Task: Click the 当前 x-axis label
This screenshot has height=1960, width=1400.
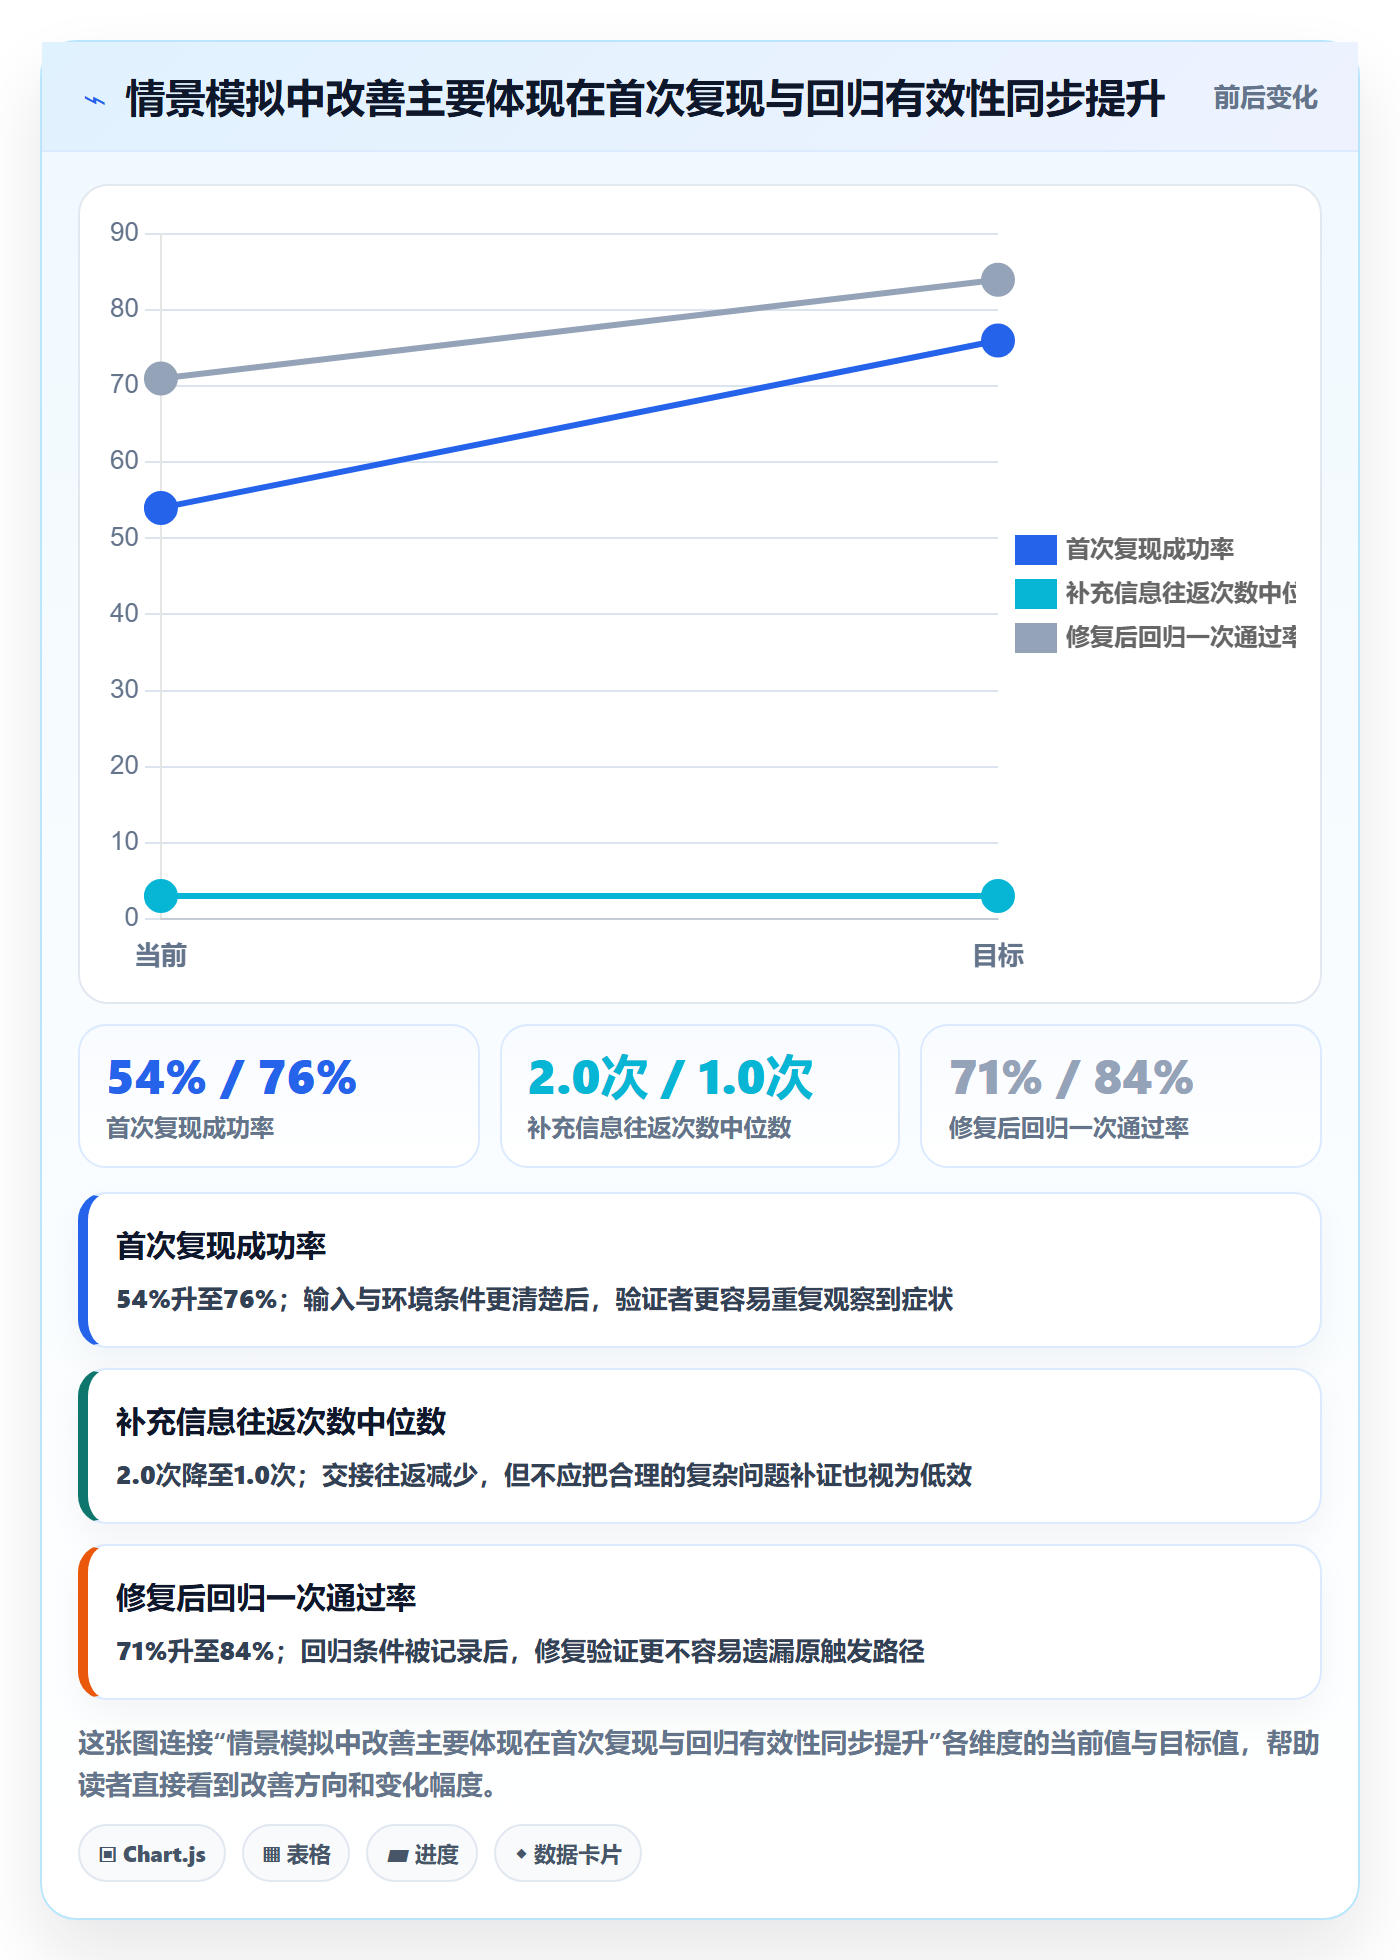Action: click(161, 956)
